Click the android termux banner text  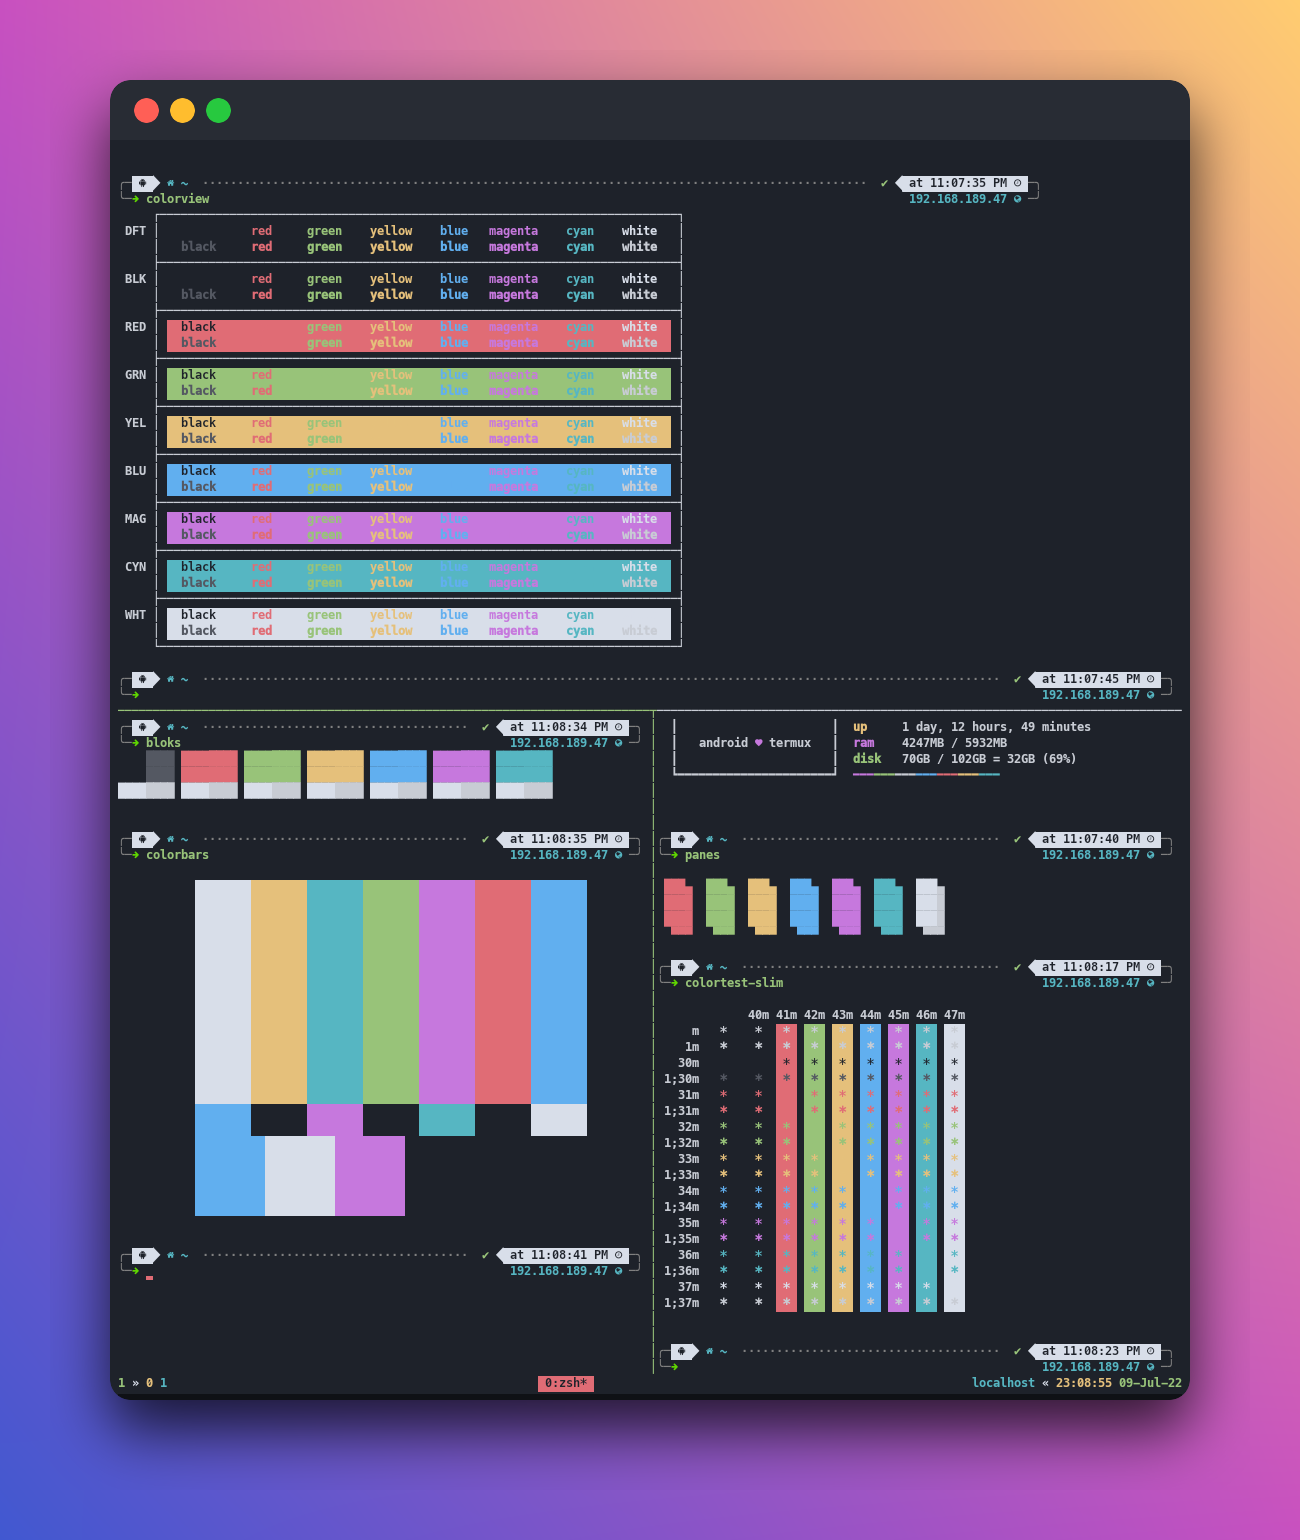click(x=755, y=743)
